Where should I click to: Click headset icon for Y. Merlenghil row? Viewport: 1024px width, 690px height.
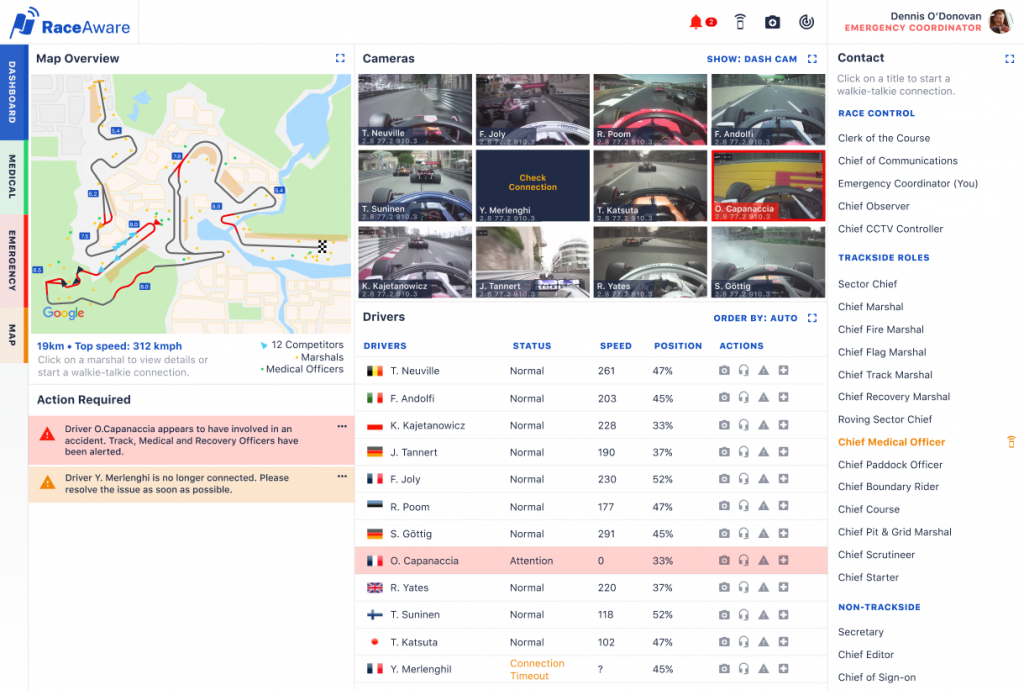pos(743,669)
